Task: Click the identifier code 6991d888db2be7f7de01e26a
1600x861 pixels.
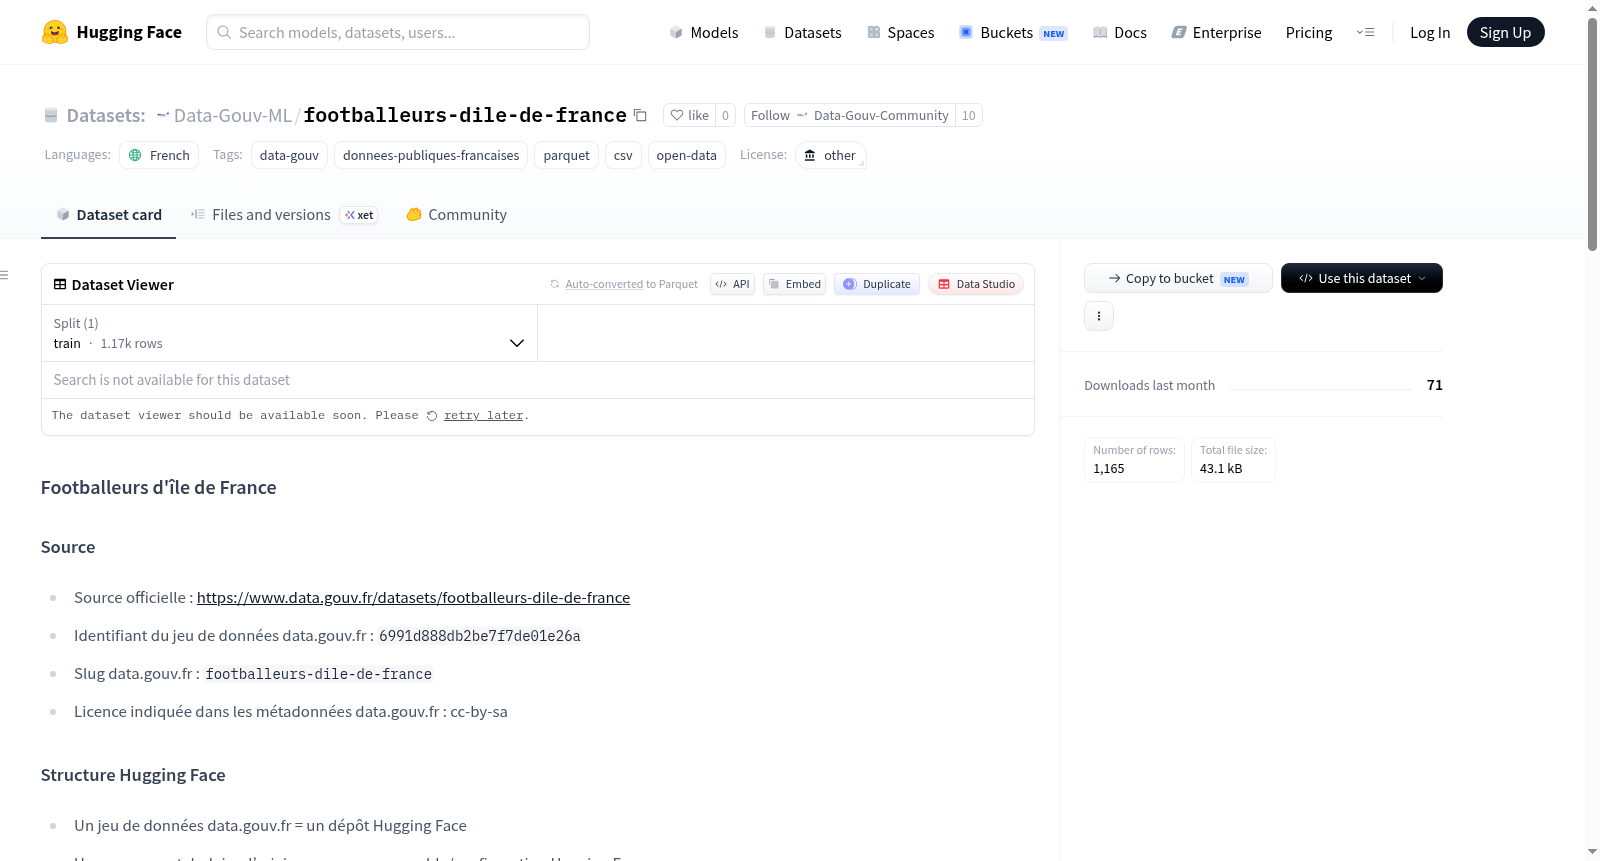Action: pos(480,636)
